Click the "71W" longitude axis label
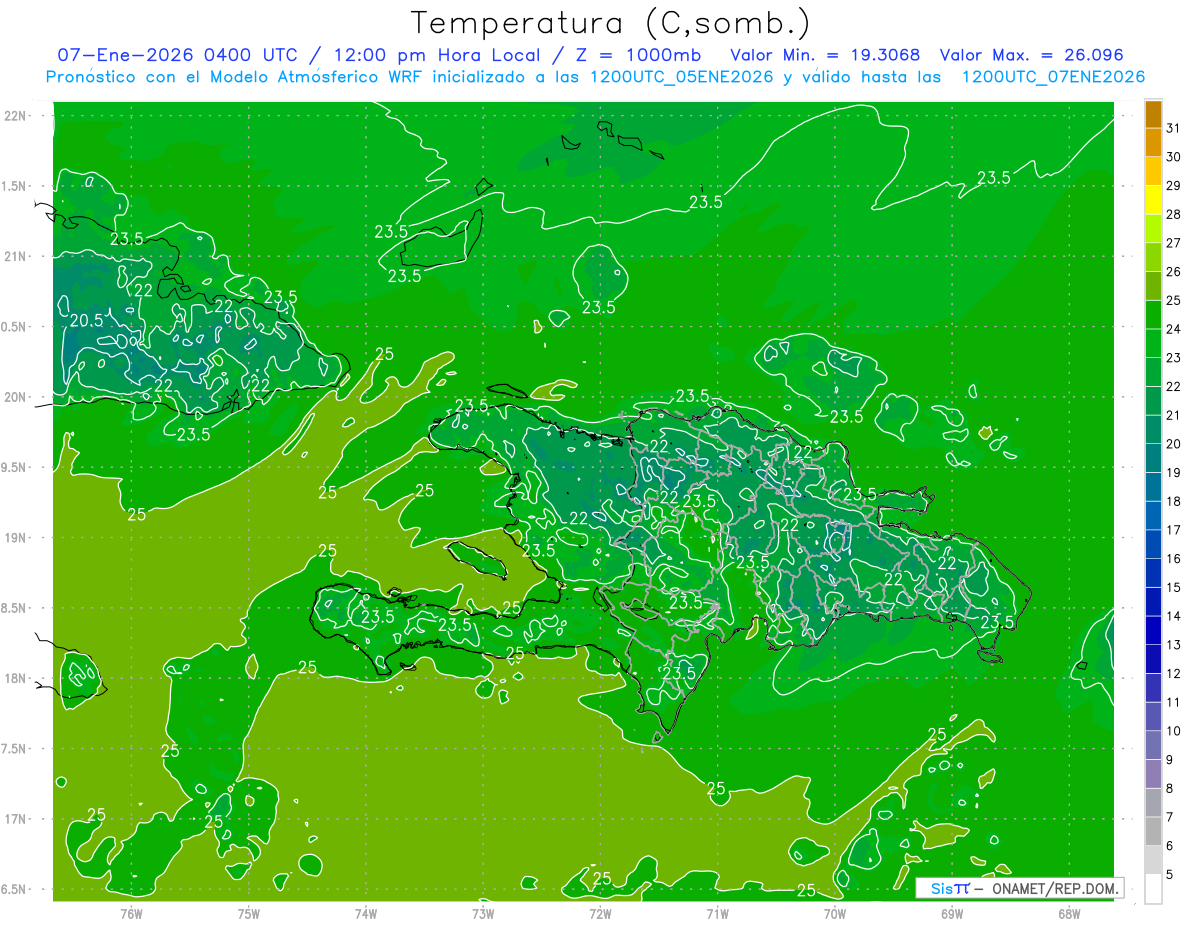This screenshot has height=927, width=1200. pos(717,914)
